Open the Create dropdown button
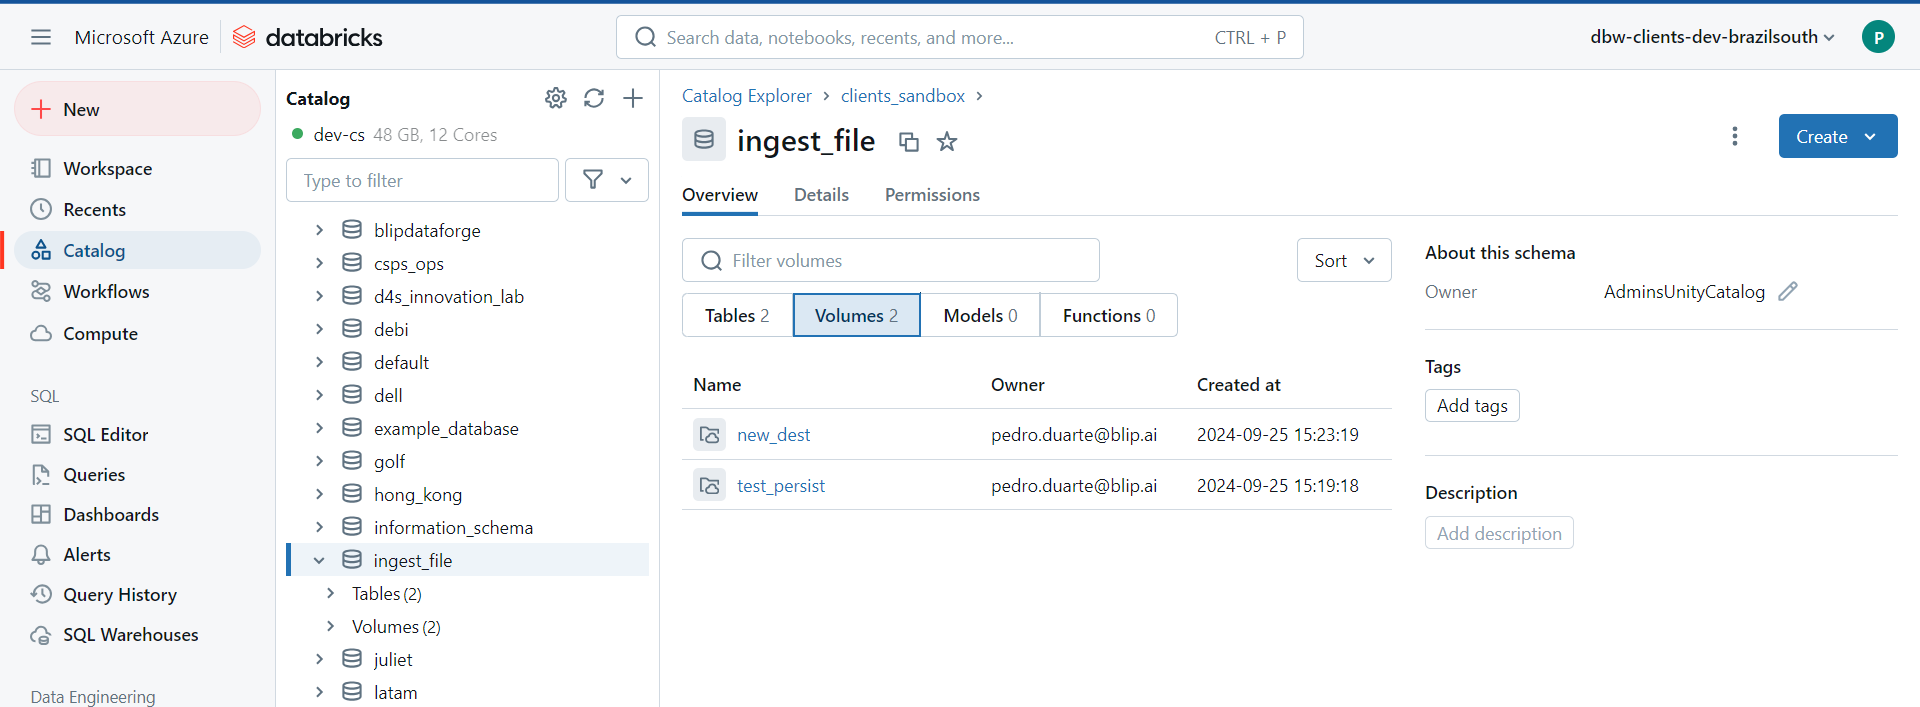Image resolution: width=1920 pixels, height=707 pixels. (x=1838, y=136)
